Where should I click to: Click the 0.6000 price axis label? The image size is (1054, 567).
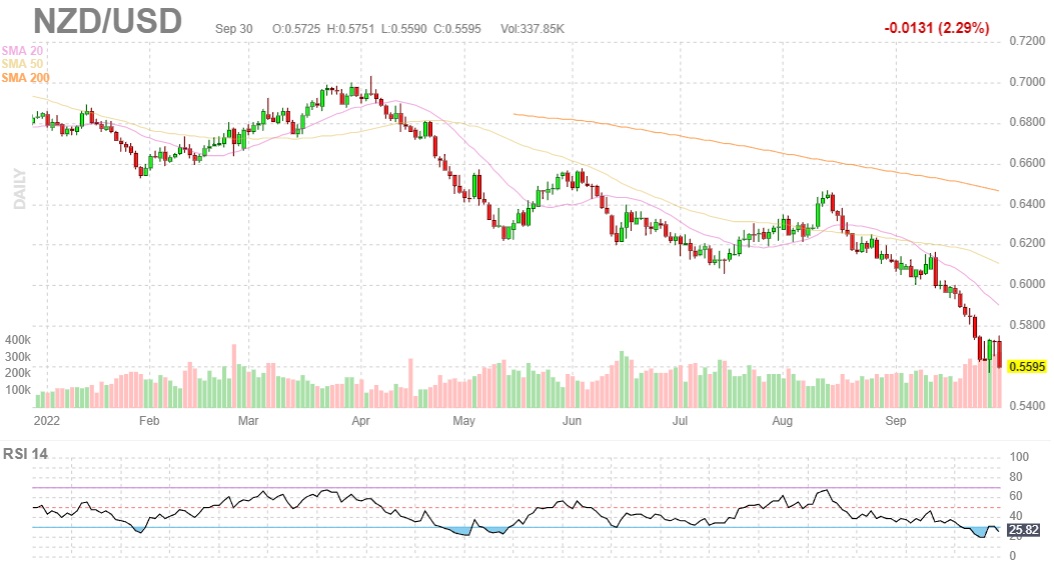(1027, 284)
